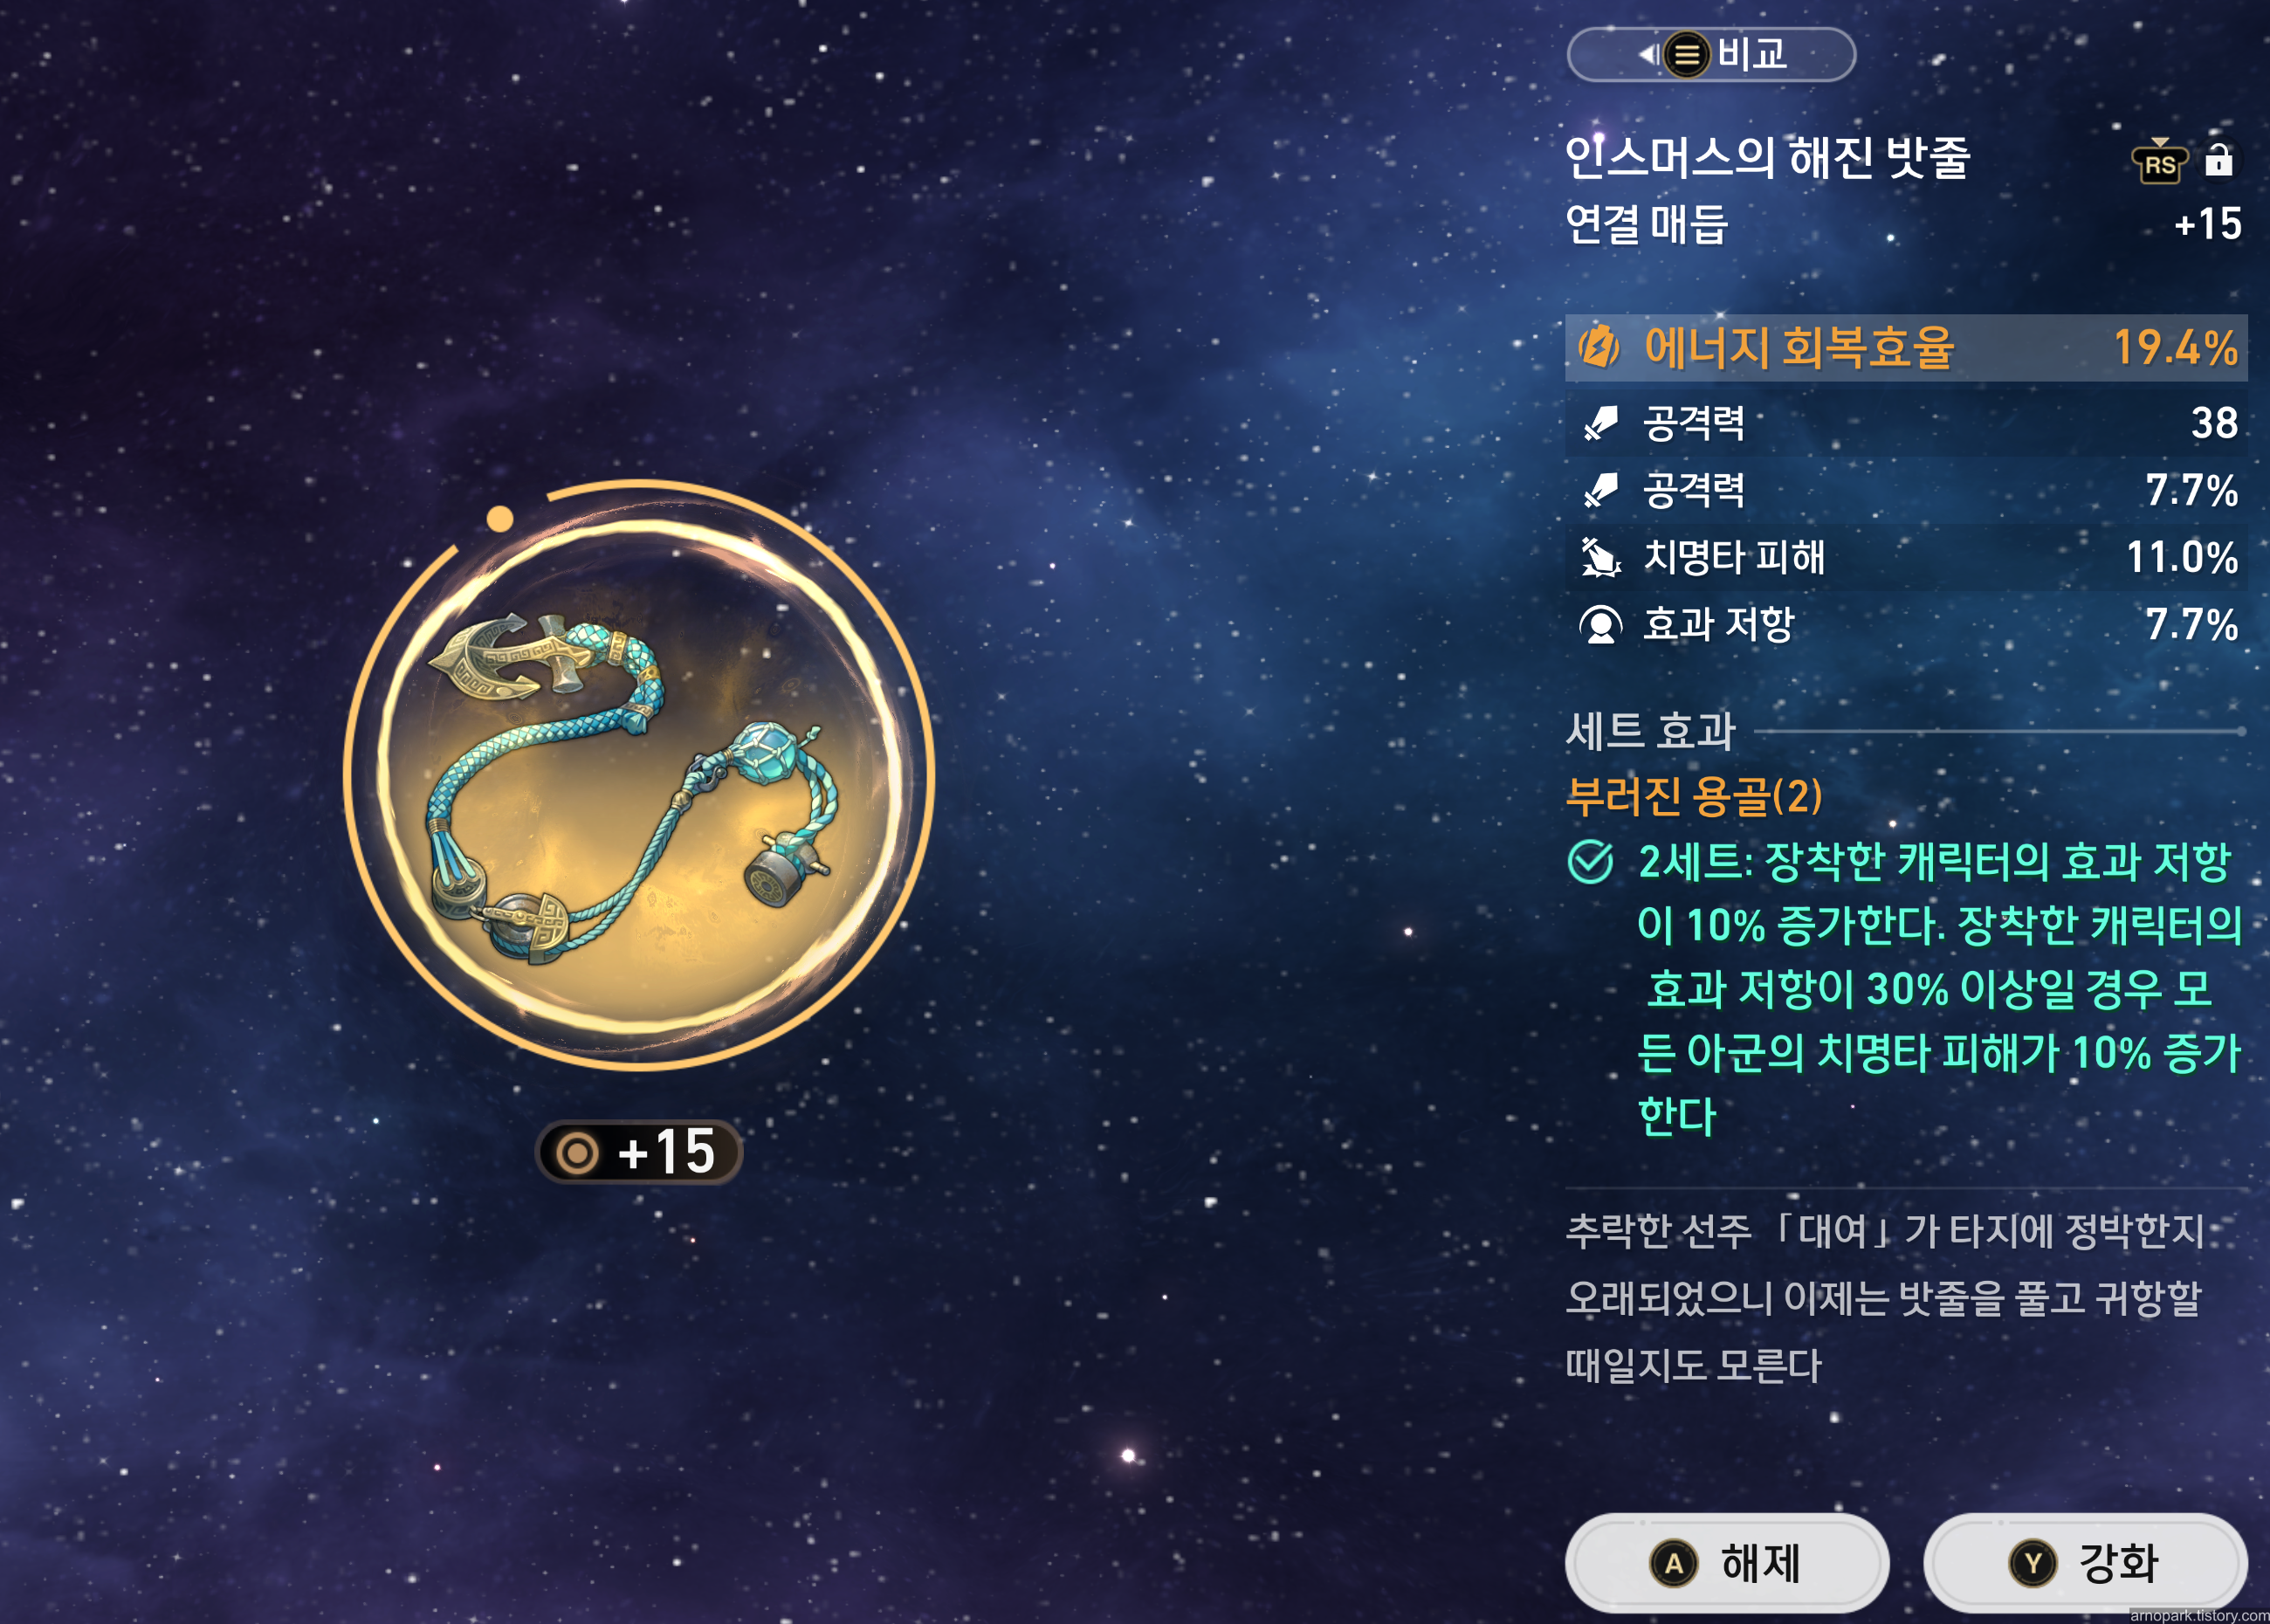Click the 강화 enhance button

(x=2085, y=1563)
